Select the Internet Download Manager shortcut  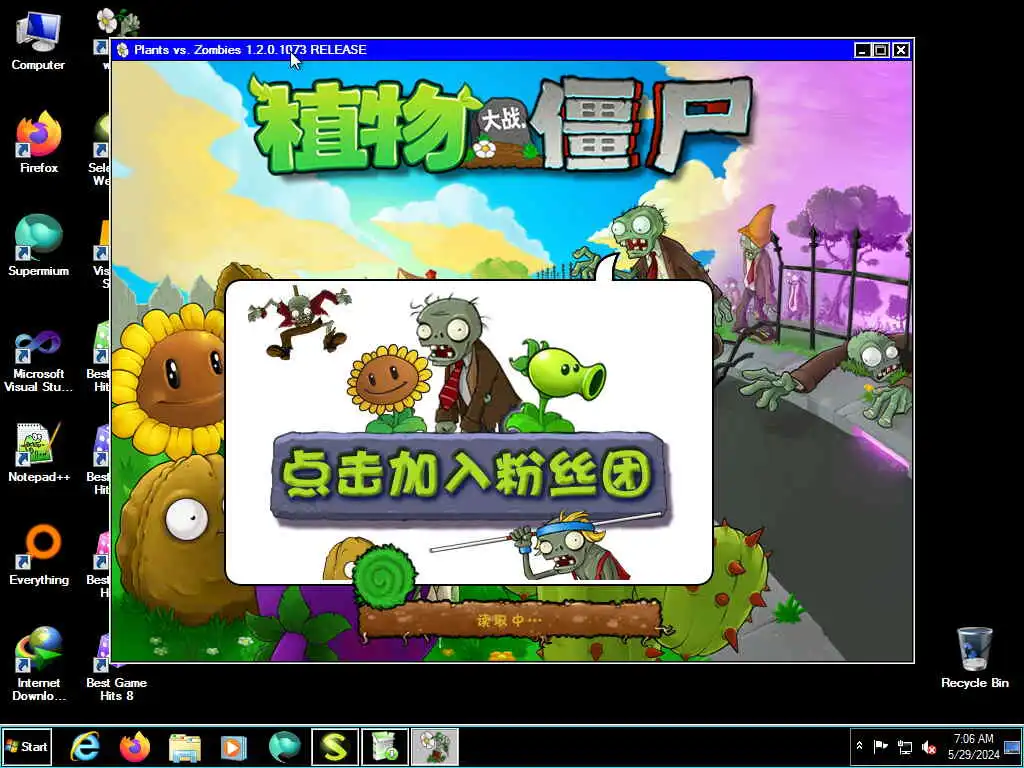38,664
